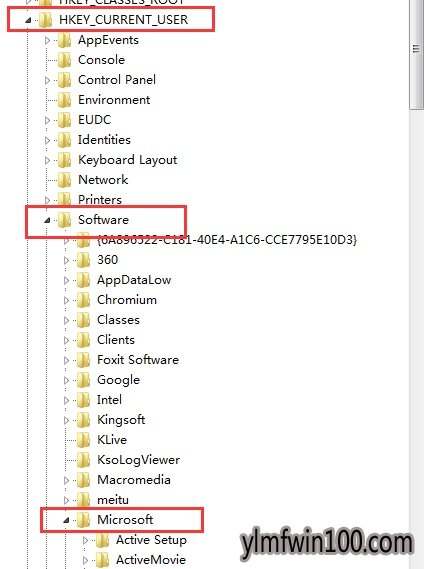Select the Classes key label
Screen dimensions: 424x569
[x=118, y=320]
